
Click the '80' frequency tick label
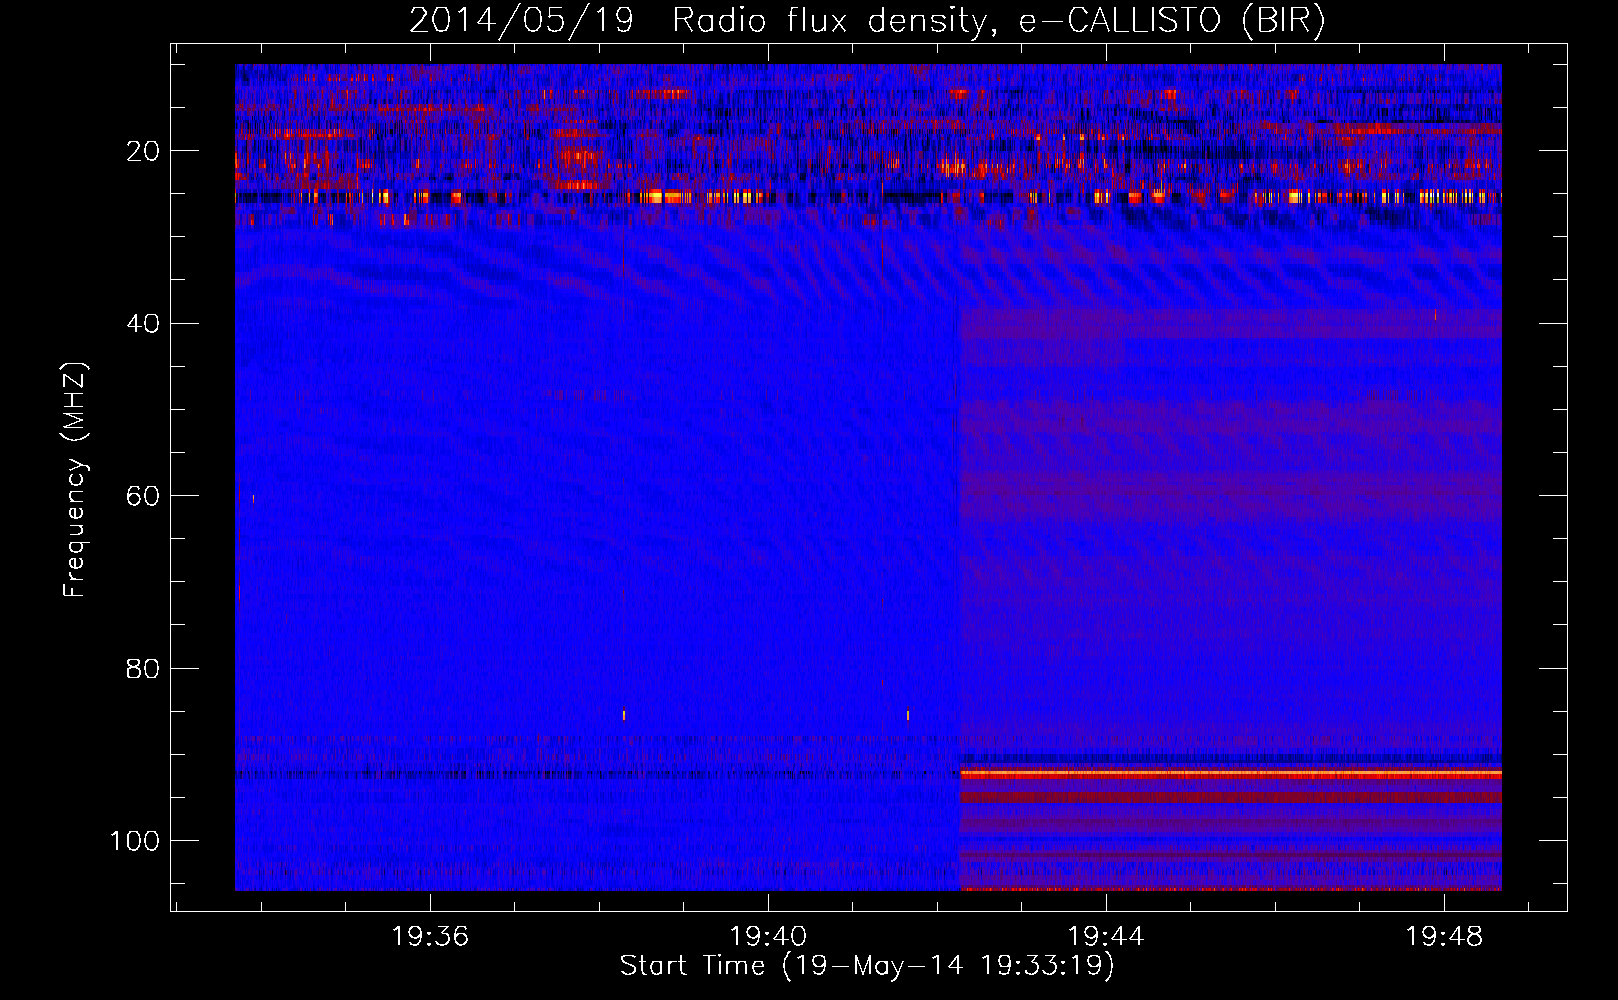143,668
